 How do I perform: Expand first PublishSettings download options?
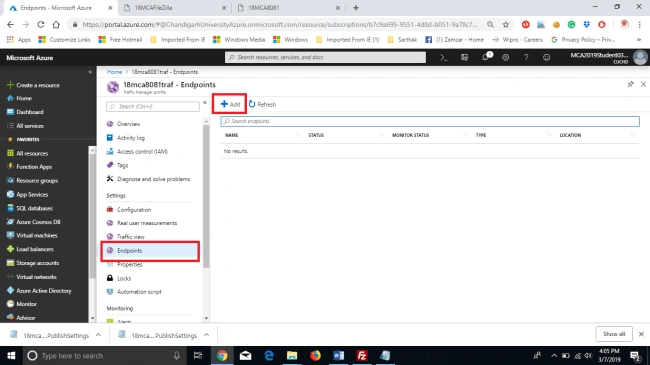(98, 335)
